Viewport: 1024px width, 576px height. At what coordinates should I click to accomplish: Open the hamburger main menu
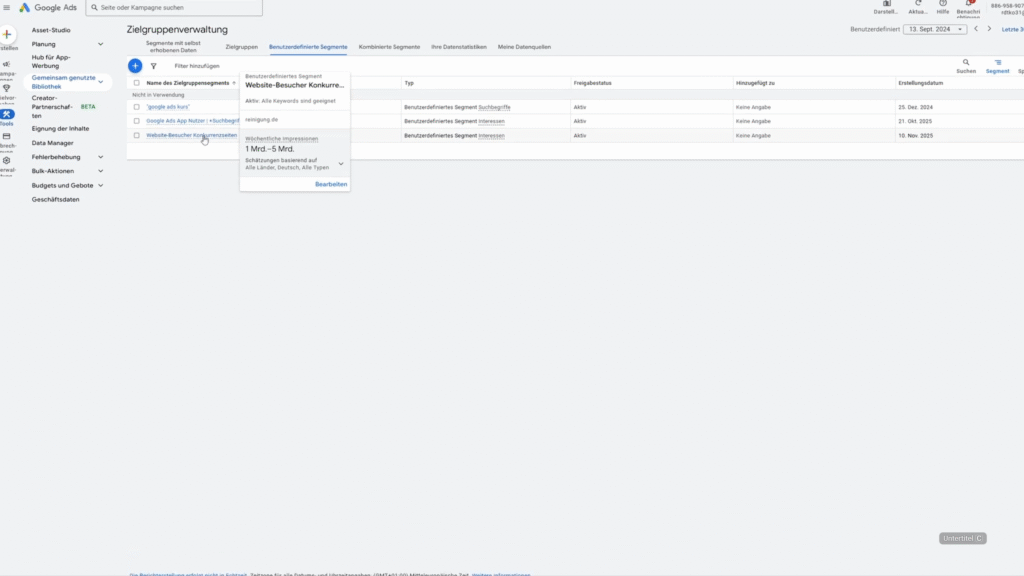tap(7, 8)
